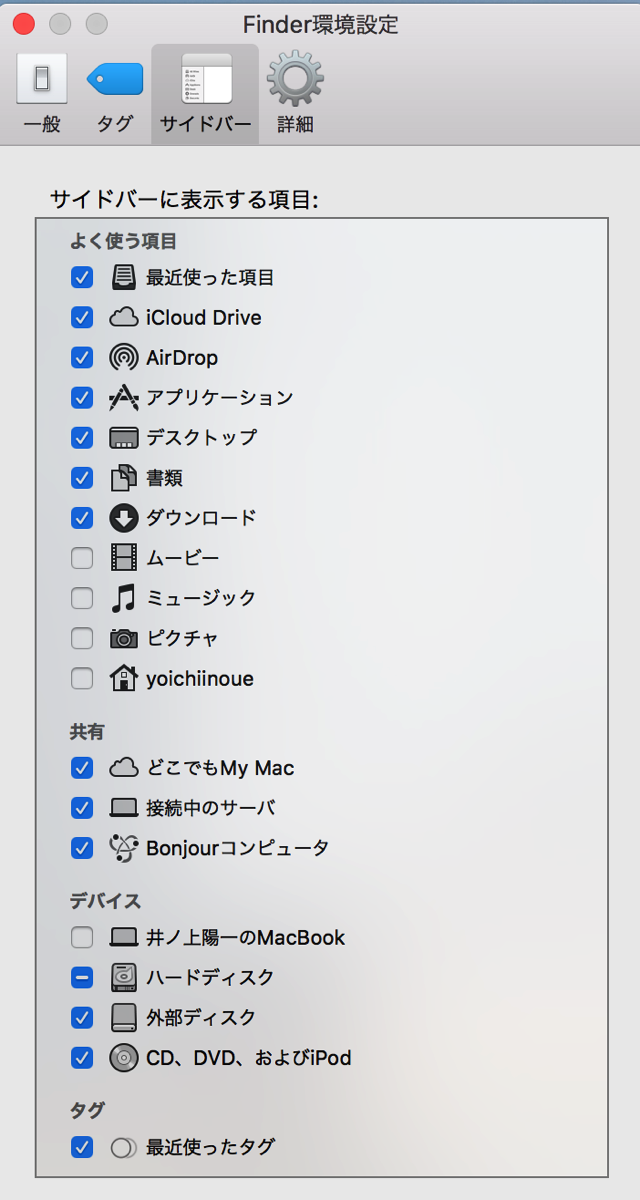Click the Finder環境設定 window title
The width and height of the screenshot is (640, 1200).
320,24
